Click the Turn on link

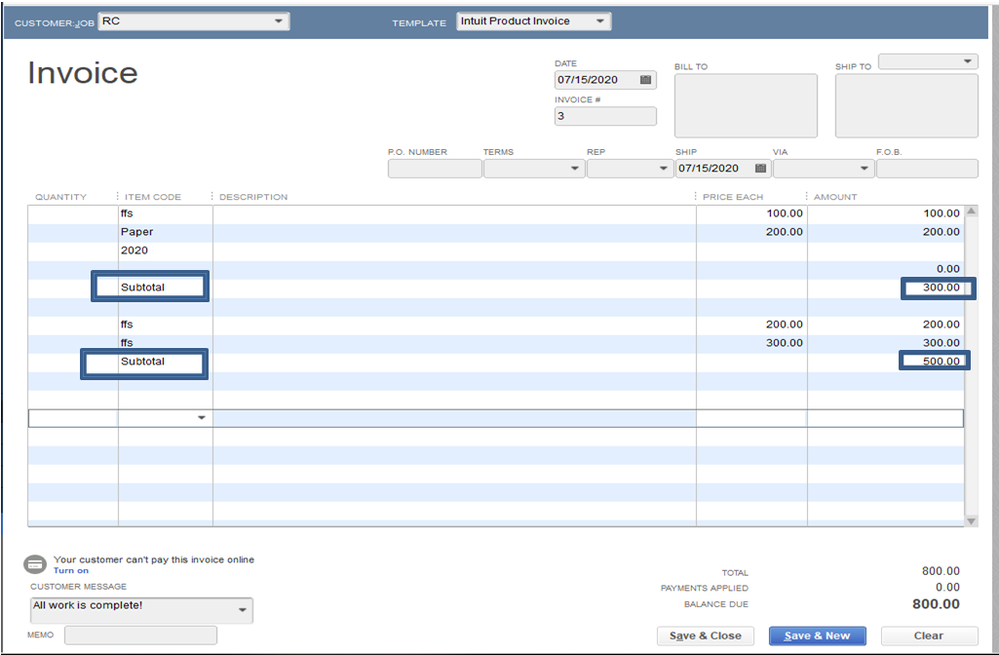(x=71, y=570)
